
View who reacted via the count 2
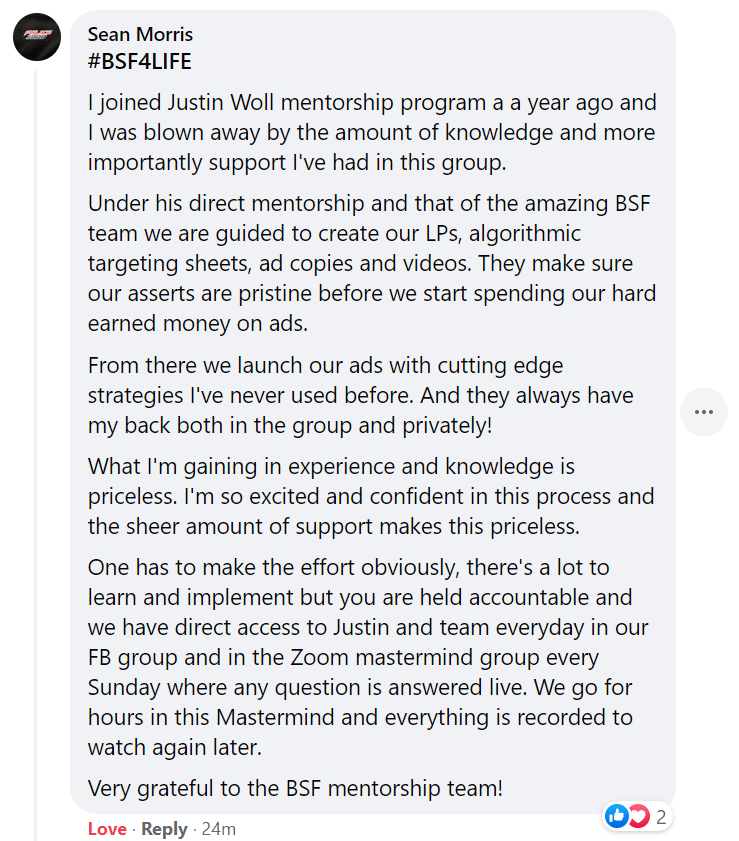click(661, 817)
